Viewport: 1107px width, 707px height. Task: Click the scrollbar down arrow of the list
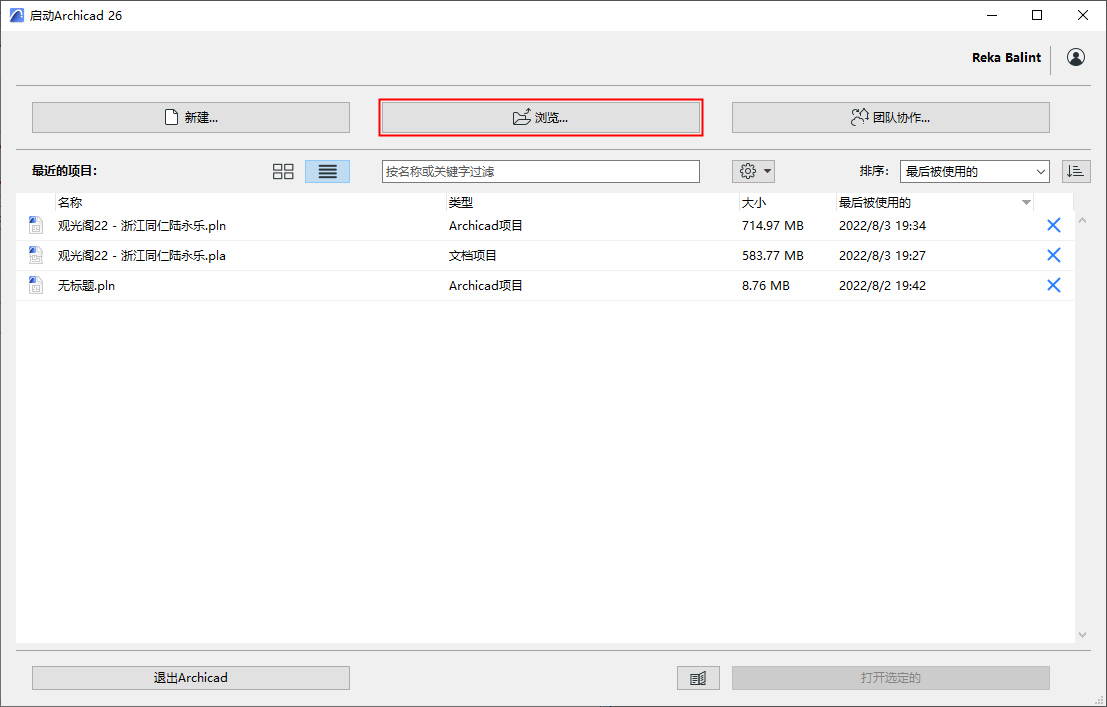(x=1082, y=635)
